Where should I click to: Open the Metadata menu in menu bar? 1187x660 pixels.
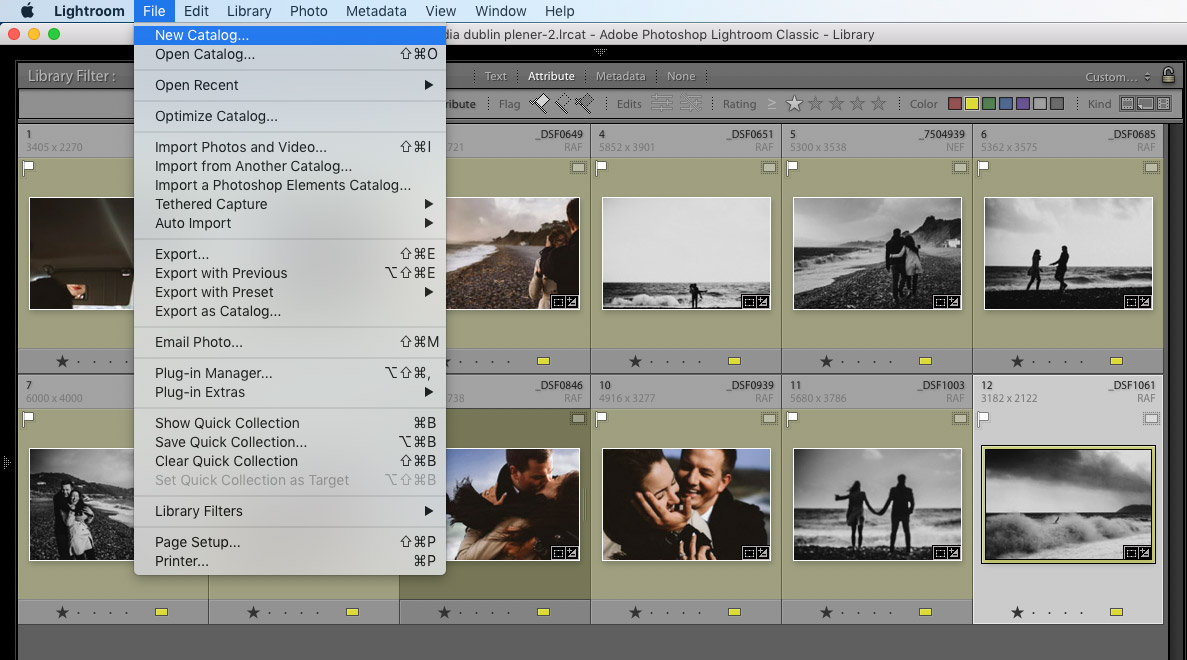(376, 11)
